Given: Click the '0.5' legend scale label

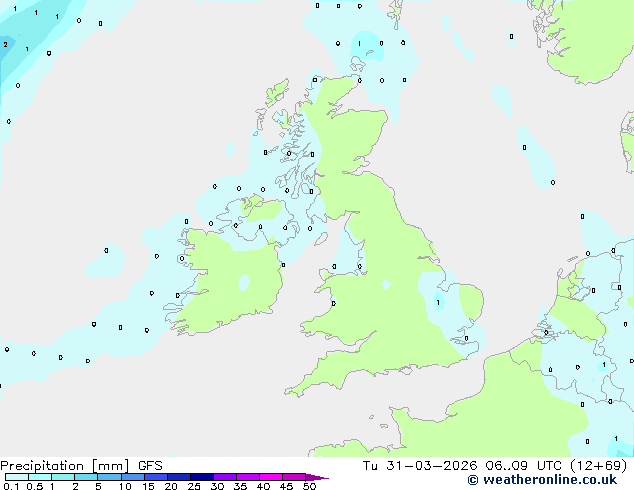Looking at the screenshot, I should pos(35,486).
